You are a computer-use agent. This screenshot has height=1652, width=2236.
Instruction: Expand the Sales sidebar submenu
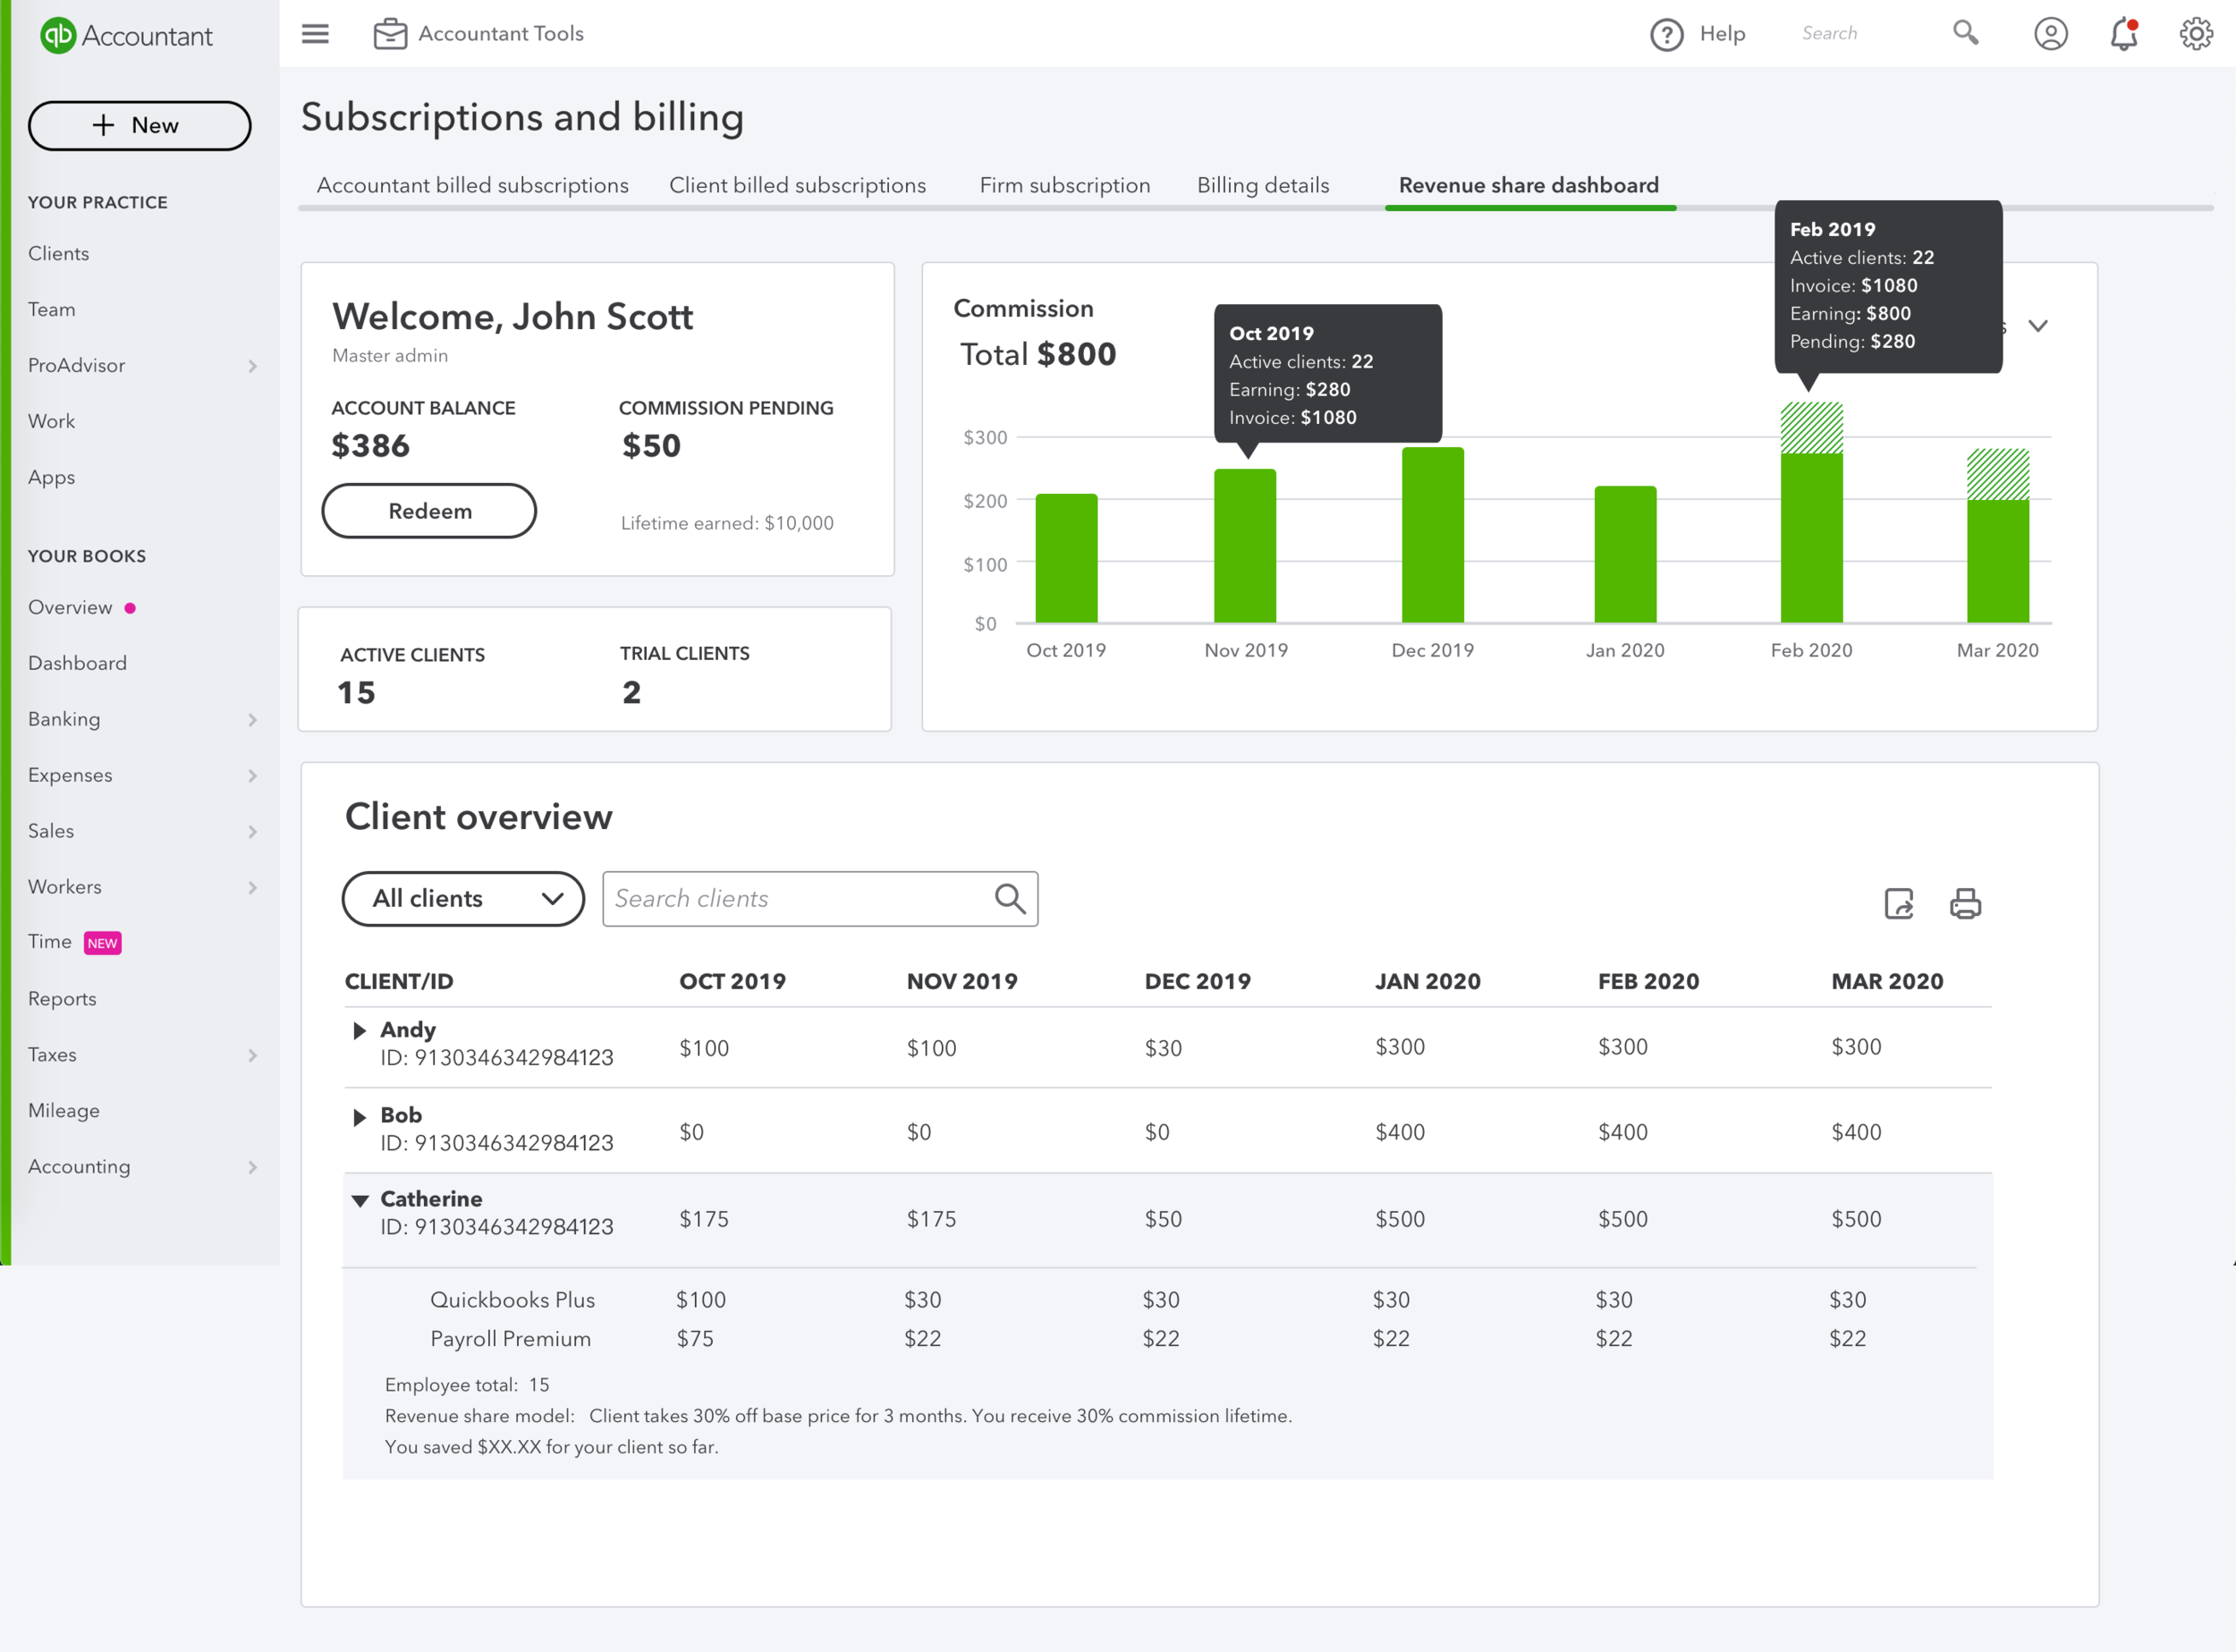[252, 832]
